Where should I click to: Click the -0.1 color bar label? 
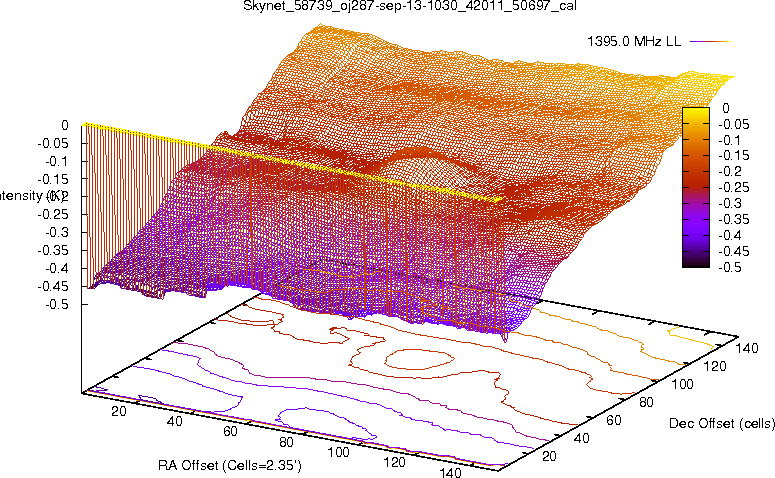tap(730, 140)
